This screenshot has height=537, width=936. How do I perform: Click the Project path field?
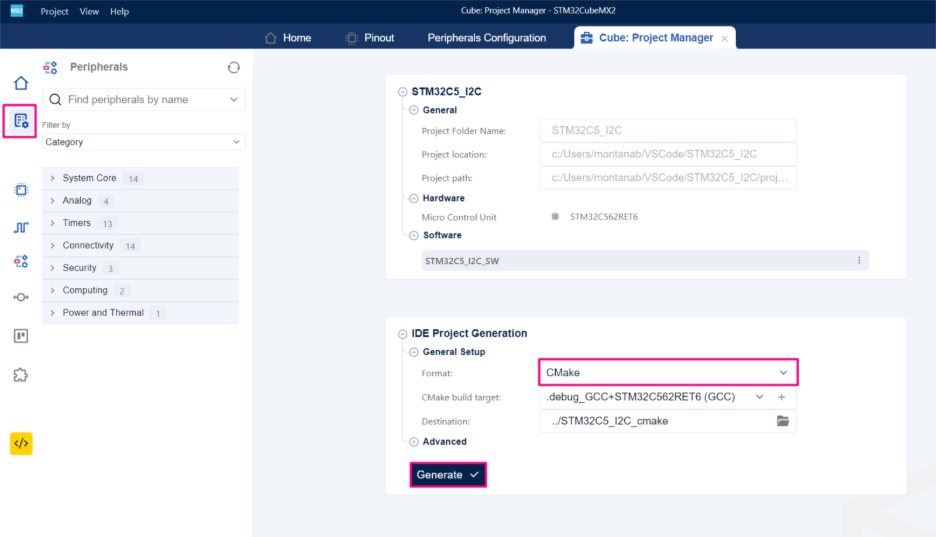[x=668, y=178]
